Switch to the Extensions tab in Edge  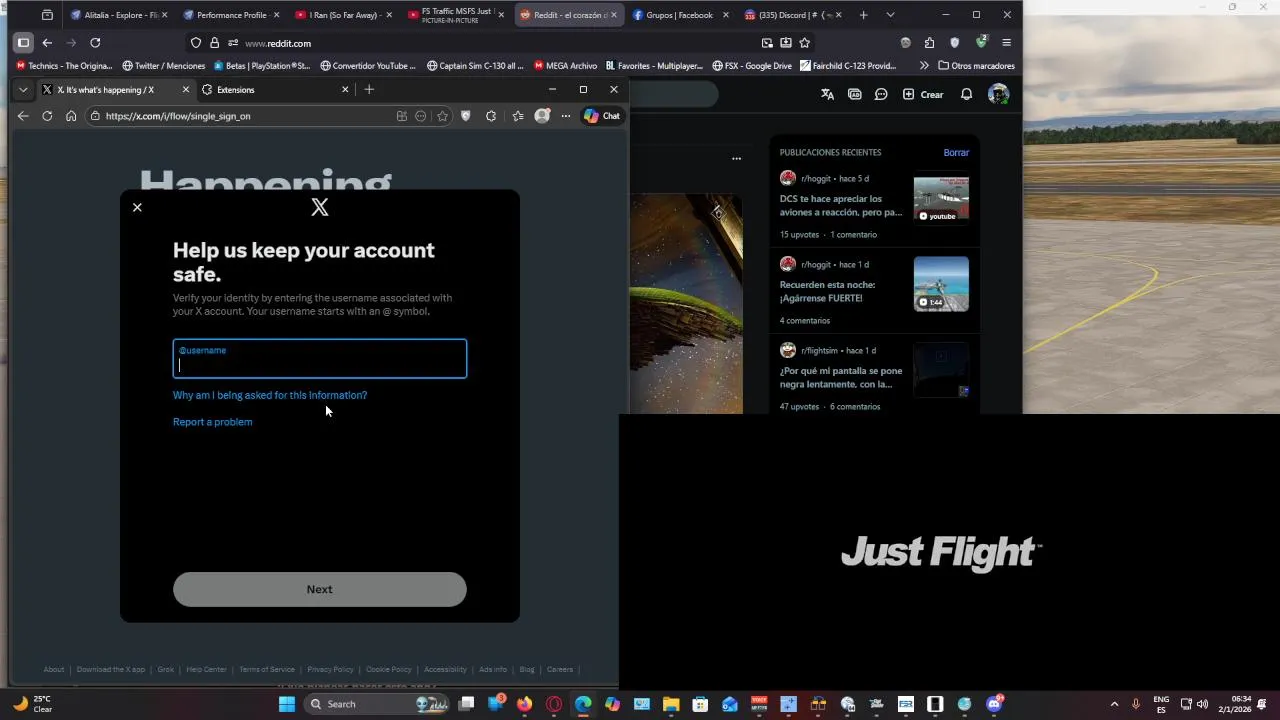click(x=275, y=90)
